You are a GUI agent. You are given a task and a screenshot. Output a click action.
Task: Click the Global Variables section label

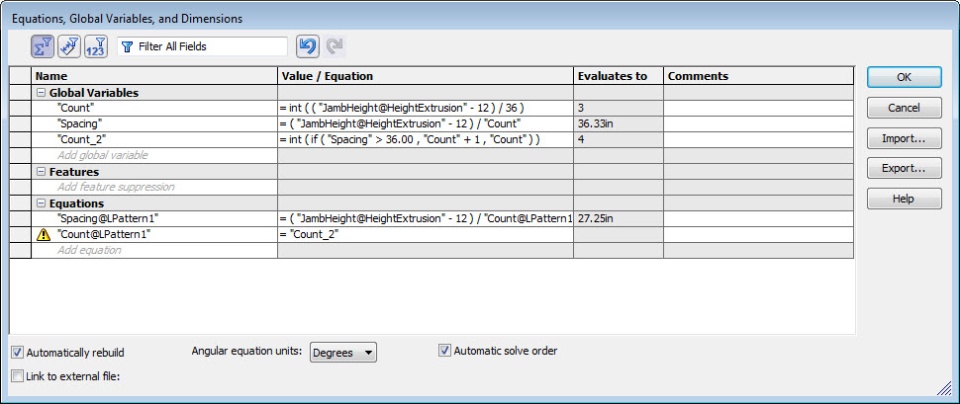(x=94, y=93)
